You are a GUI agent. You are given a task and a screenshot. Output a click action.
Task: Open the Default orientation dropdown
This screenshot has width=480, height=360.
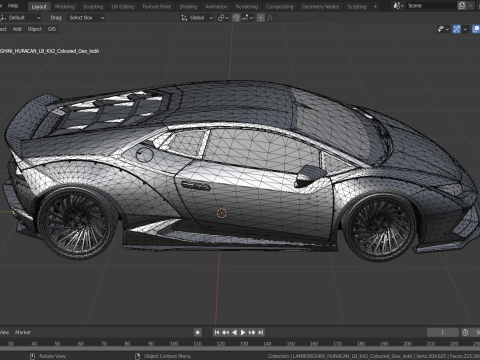(21, 18)
